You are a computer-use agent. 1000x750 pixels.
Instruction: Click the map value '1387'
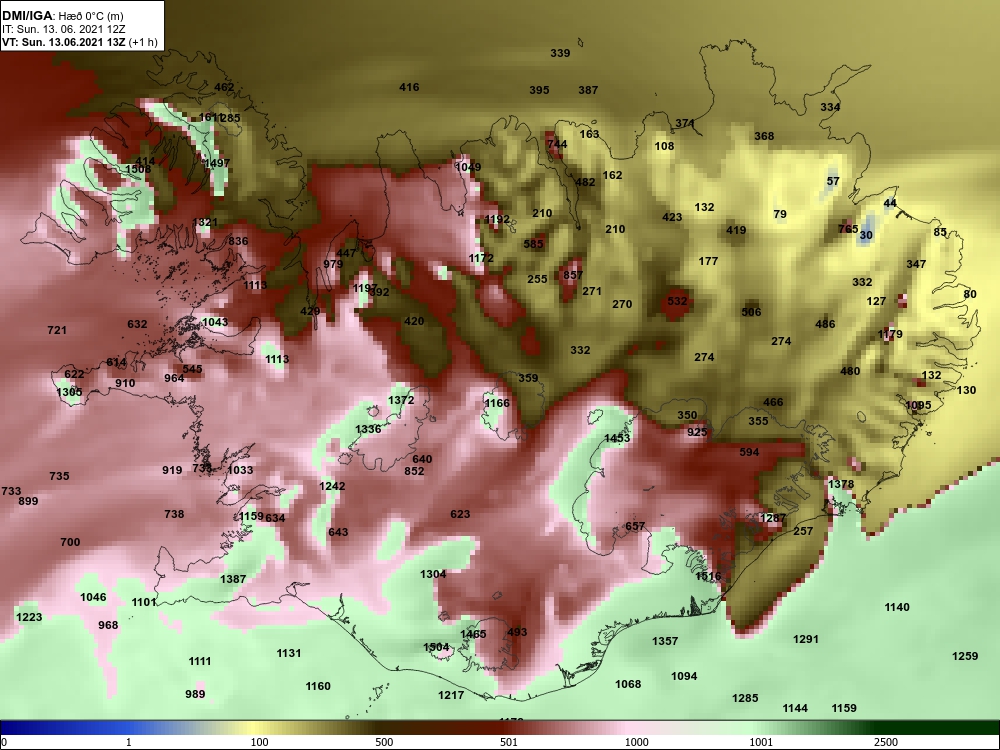[233, 579]
